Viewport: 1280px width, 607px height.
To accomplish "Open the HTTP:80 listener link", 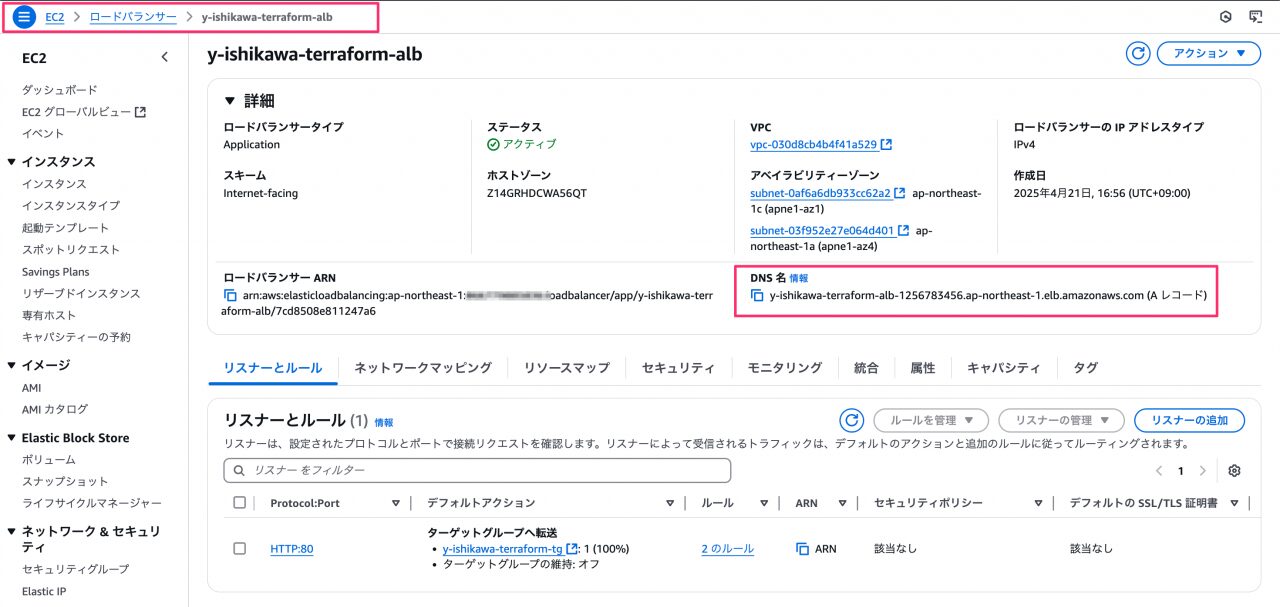I will pos(292,549).
